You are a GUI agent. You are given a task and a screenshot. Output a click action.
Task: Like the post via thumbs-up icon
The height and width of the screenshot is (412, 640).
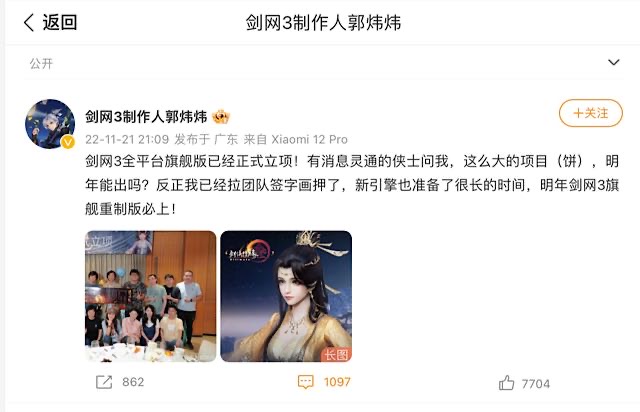point(507,383)
